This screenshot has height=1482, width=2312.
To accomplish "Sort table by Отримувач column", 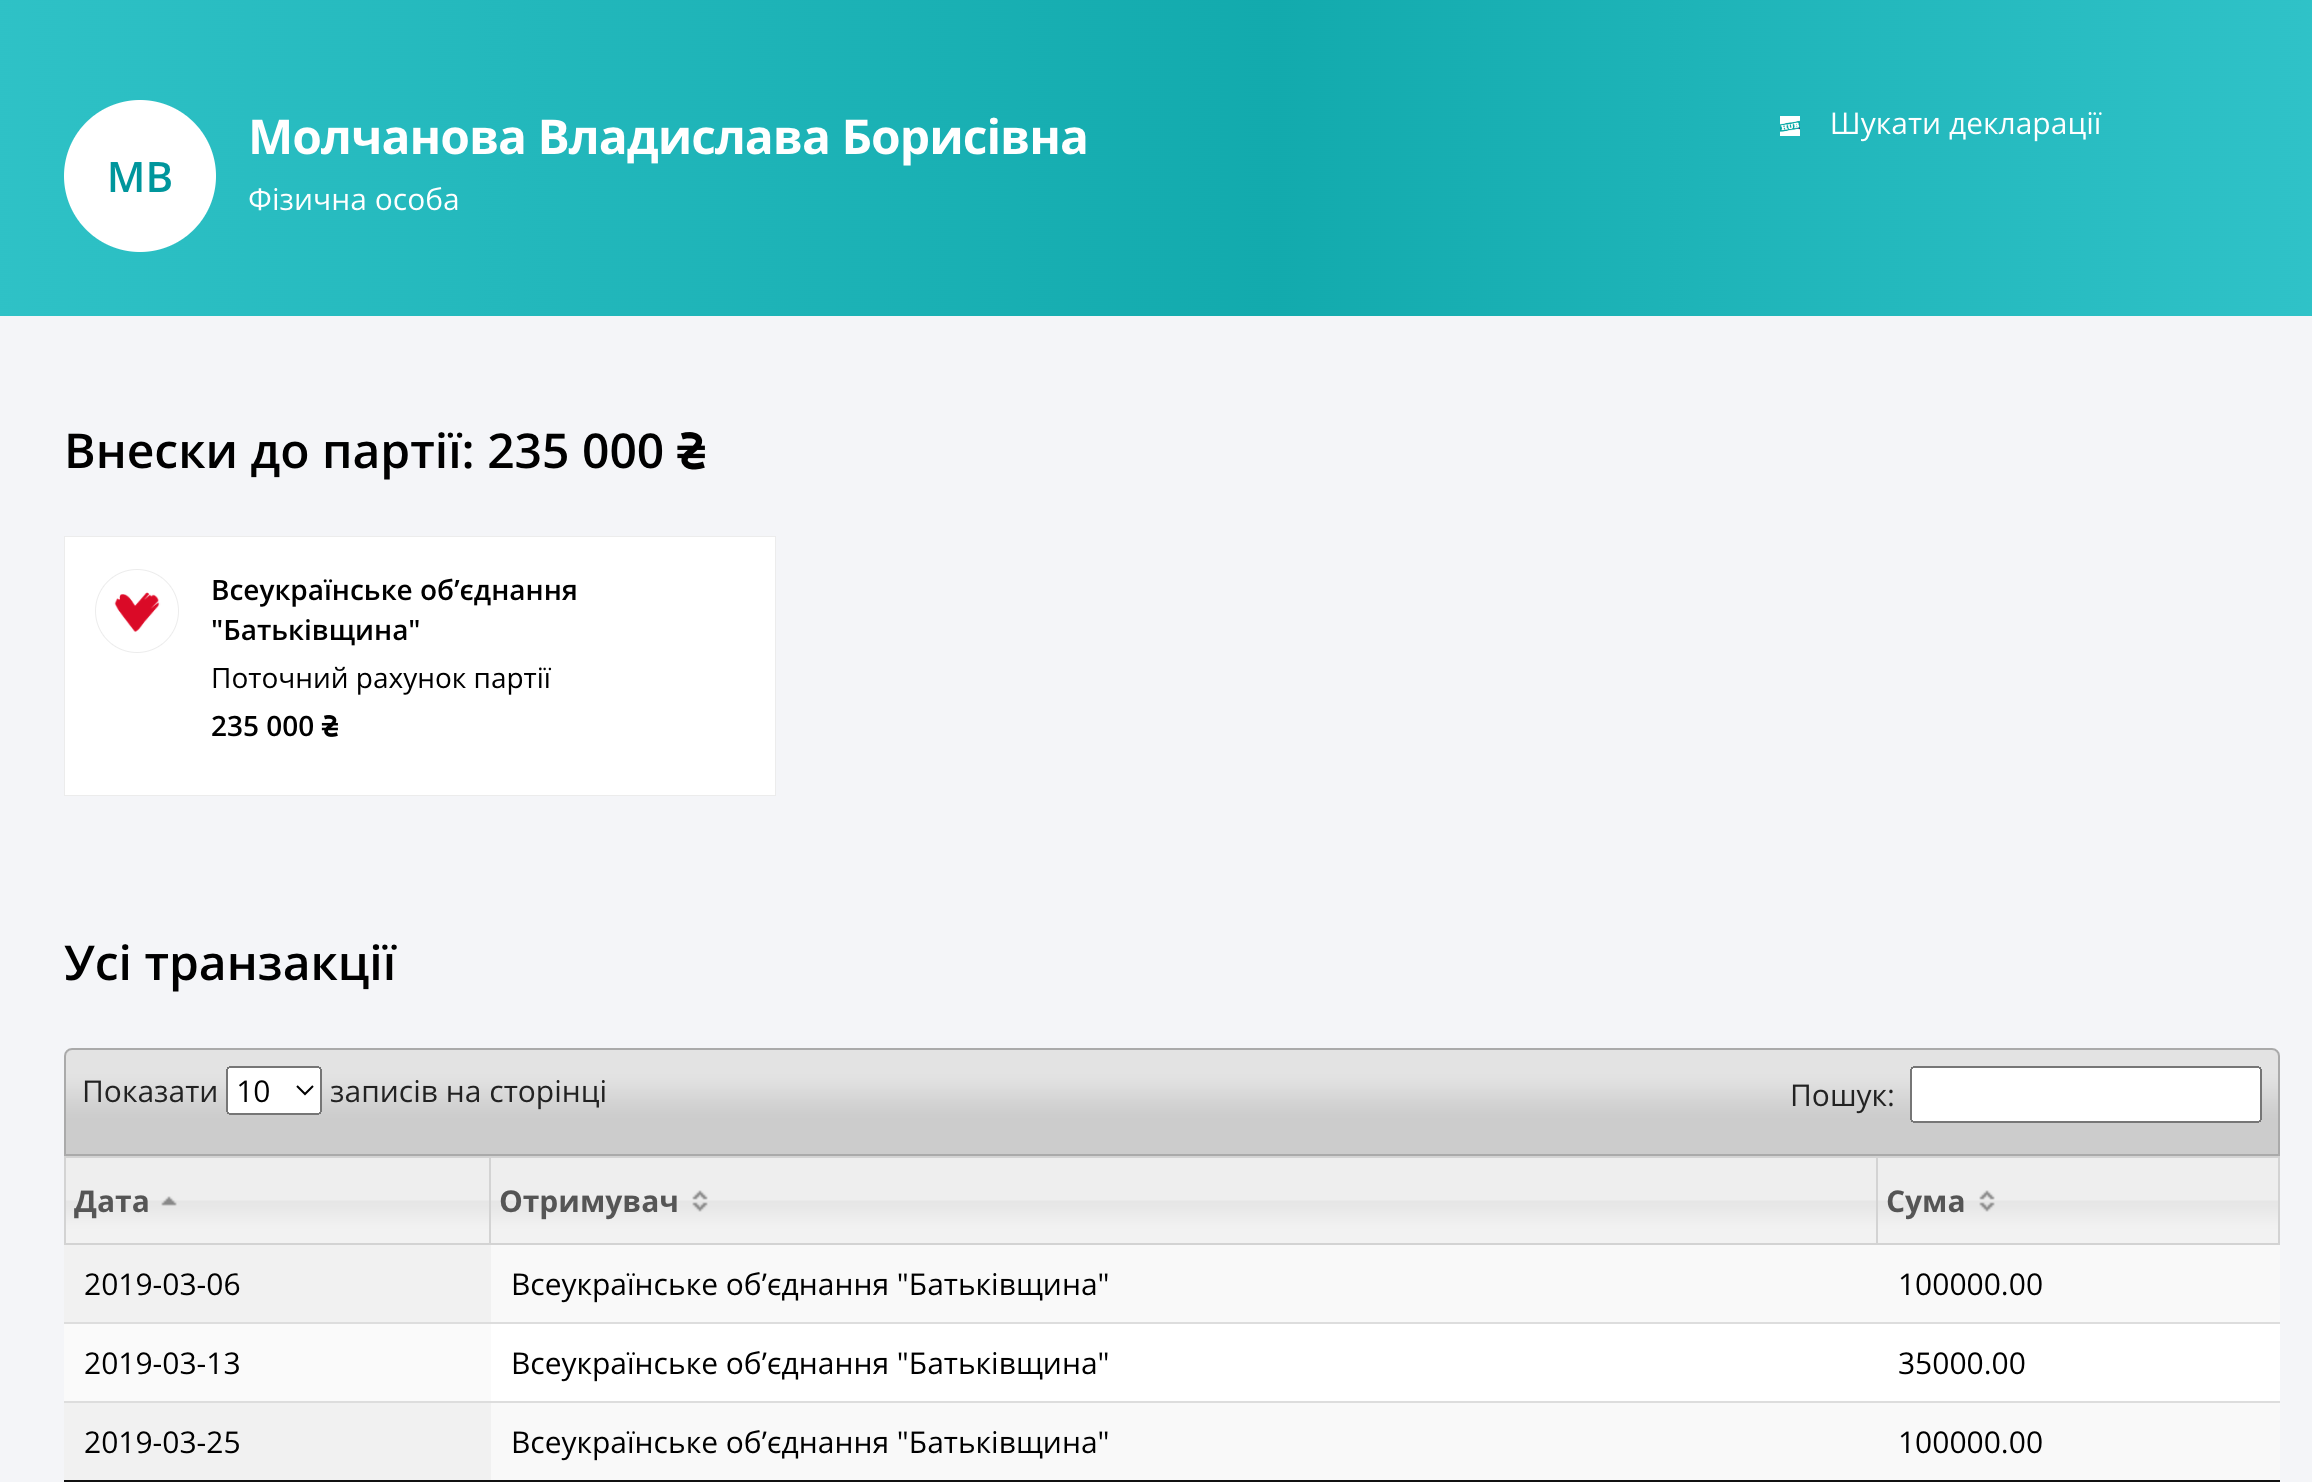I will [1183, 1201].
